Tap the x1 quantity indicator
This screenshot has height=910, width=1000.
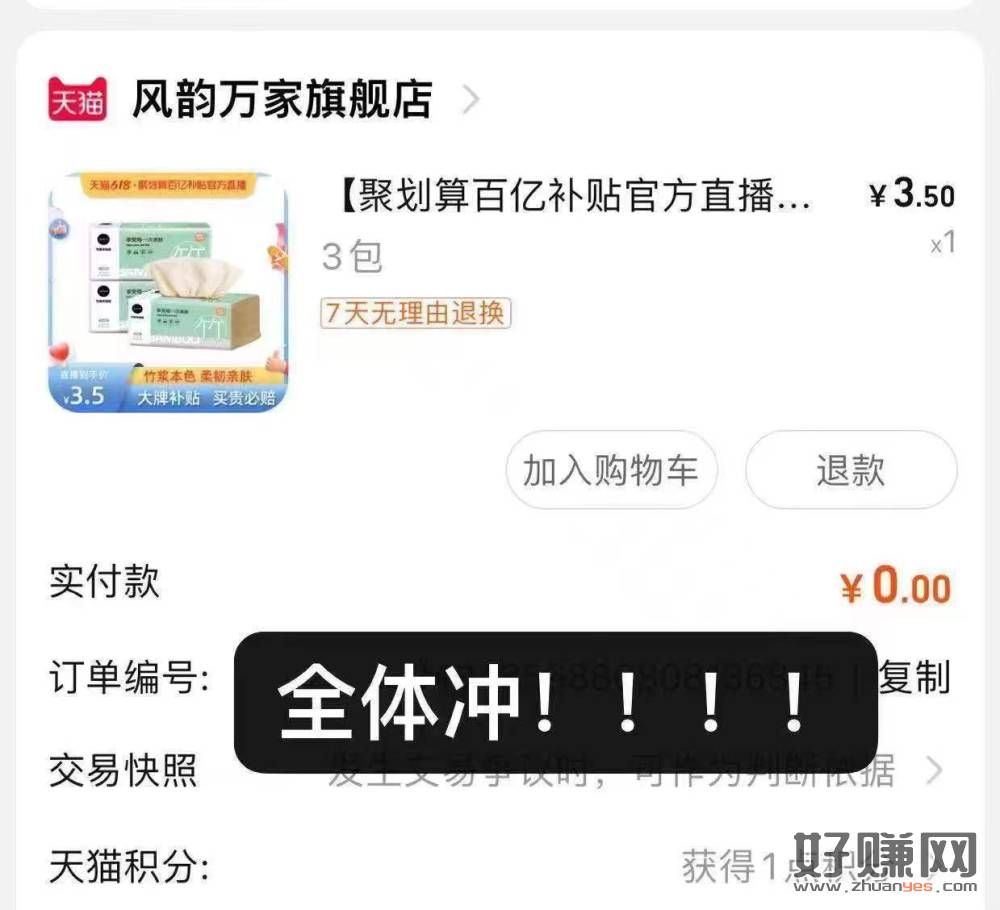point(943,243)
